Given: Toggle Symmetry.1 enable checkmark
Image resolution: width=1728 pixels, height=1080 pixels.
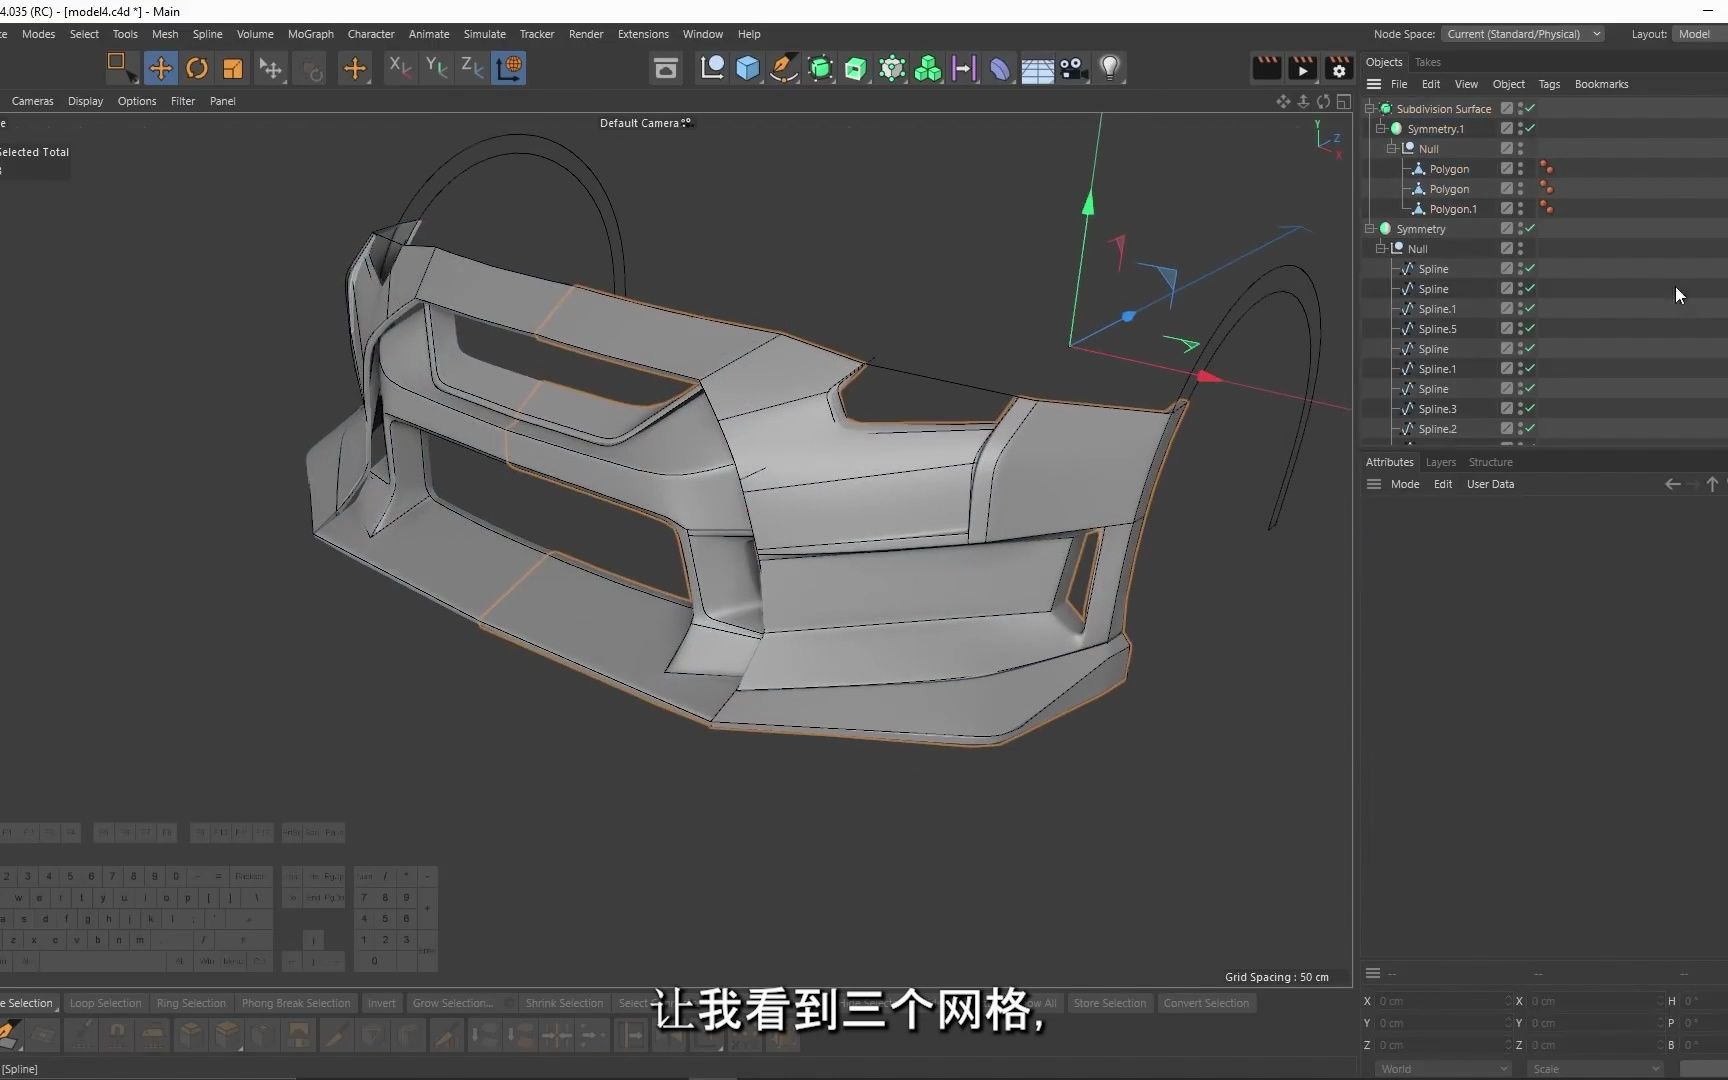Looking at the screenshot, I should pos(1531,128).
